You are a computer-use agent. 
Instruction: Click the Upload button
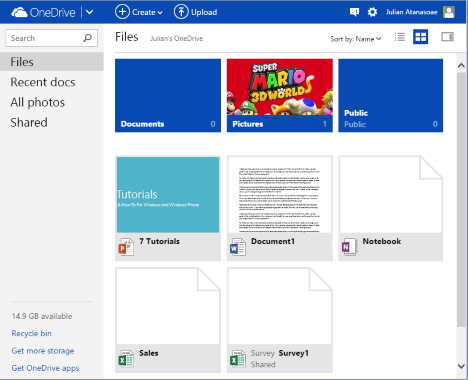195,12
